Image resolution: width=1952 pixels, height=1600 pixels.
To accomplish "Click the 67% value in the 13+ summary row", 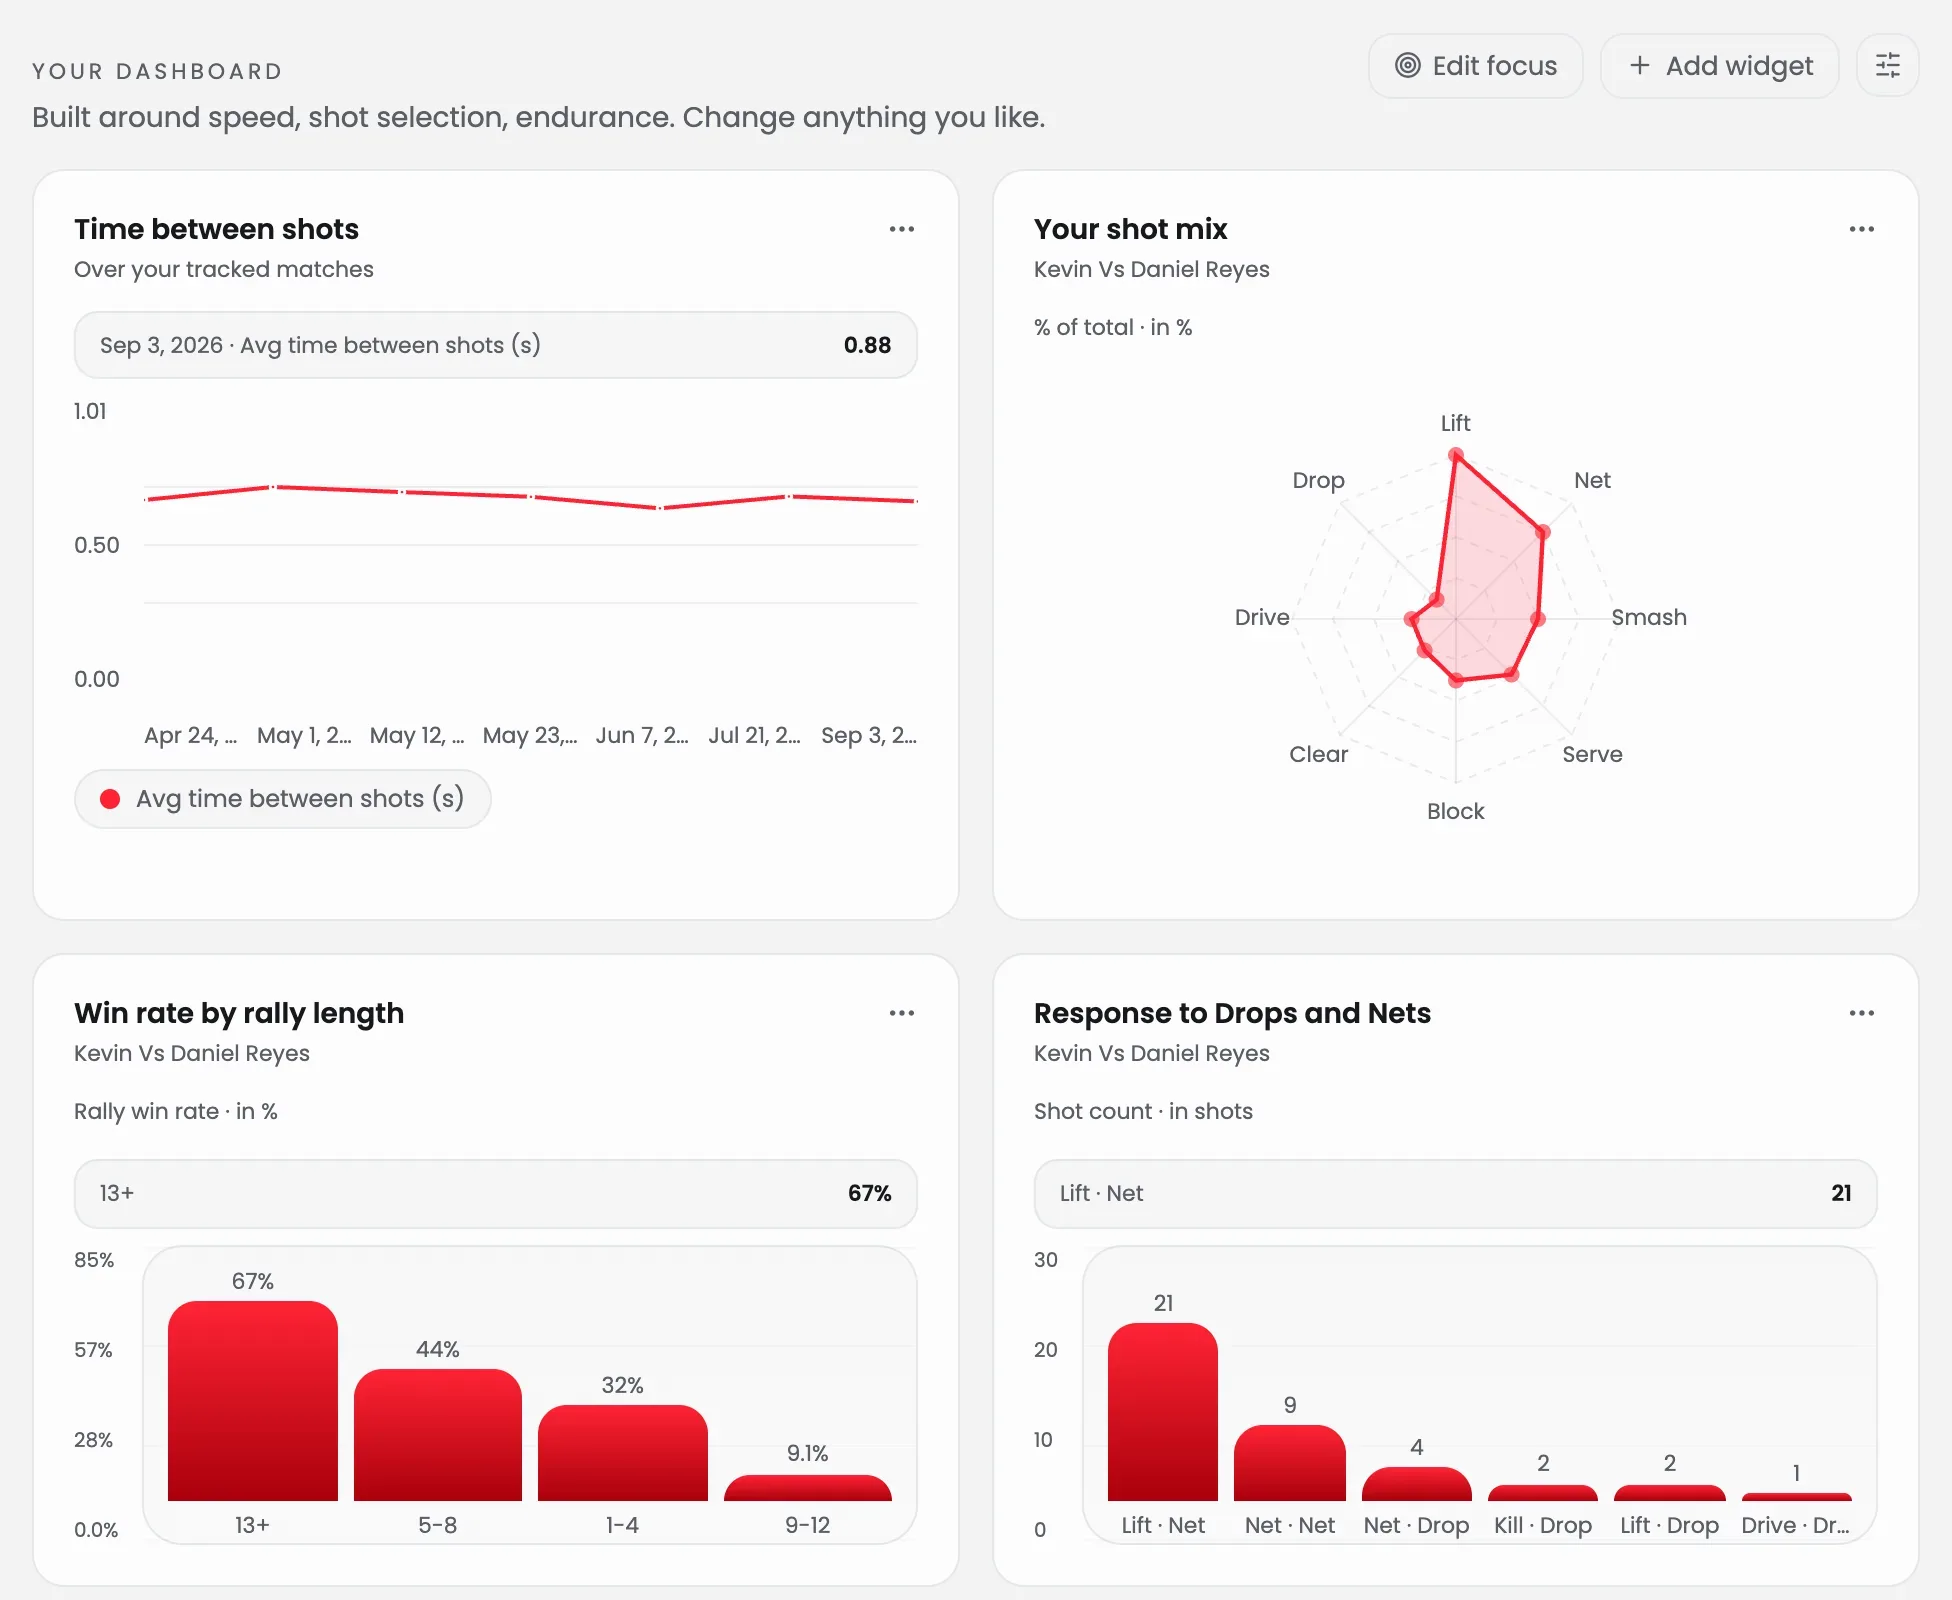I will click(869, 1193).
